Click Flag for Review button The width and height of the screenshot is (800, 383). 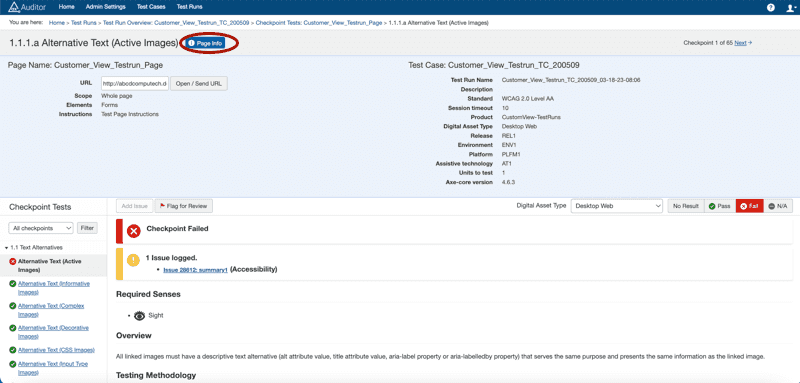(184, 206)
